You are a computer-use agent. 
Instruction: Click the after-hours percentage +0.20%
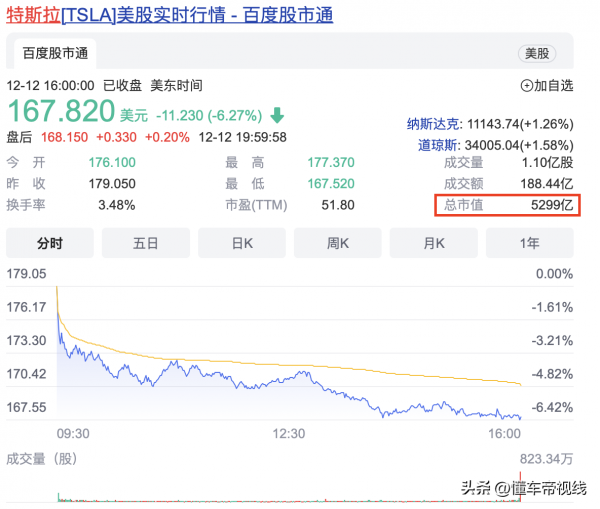click(167, 137)
